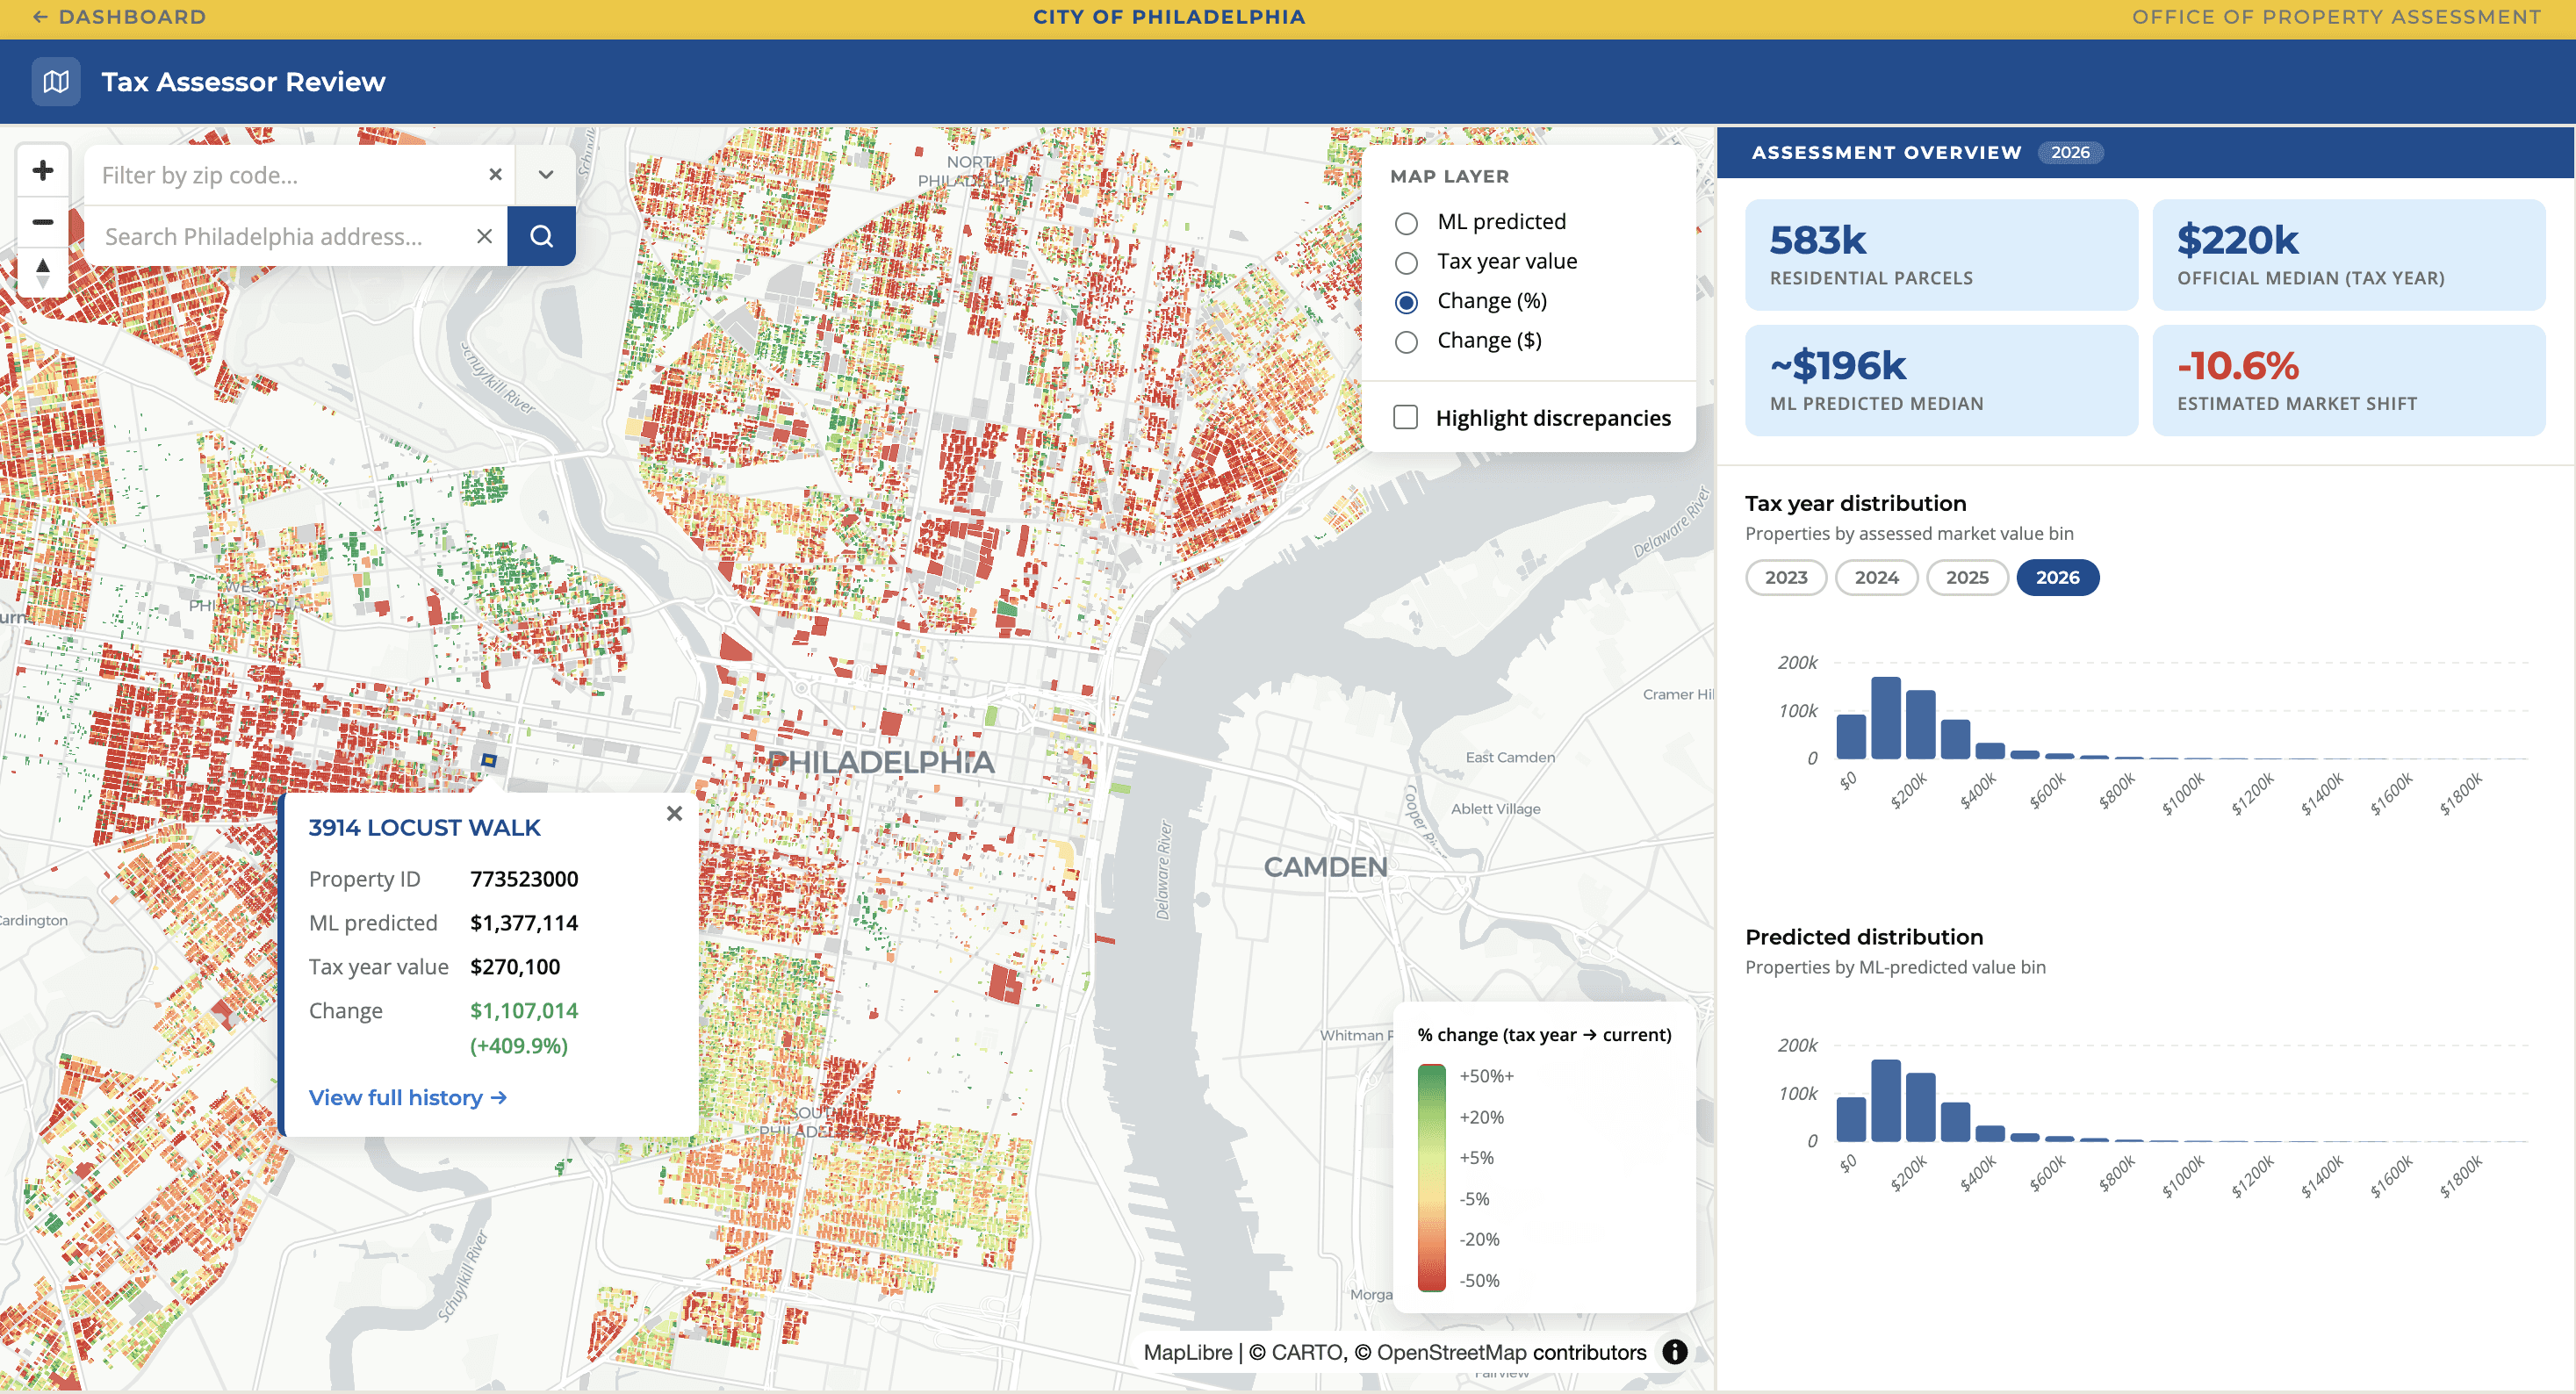Clear the zip code filter field
The height and width of the screenshot is (1394, 2576).
(x=495, y=175)
